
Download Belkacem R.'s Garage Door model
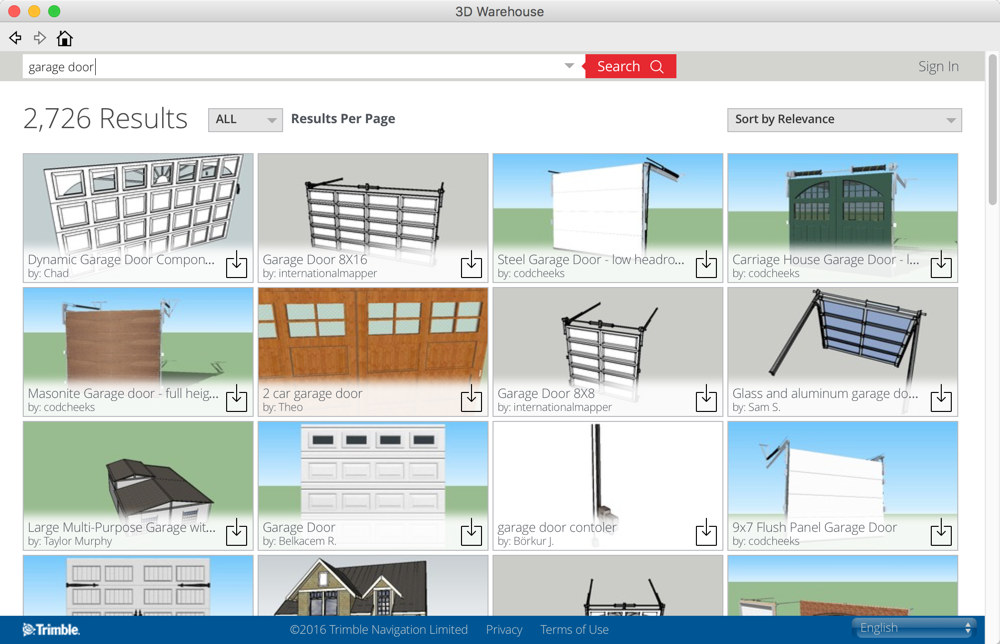(x=471, y=532)
